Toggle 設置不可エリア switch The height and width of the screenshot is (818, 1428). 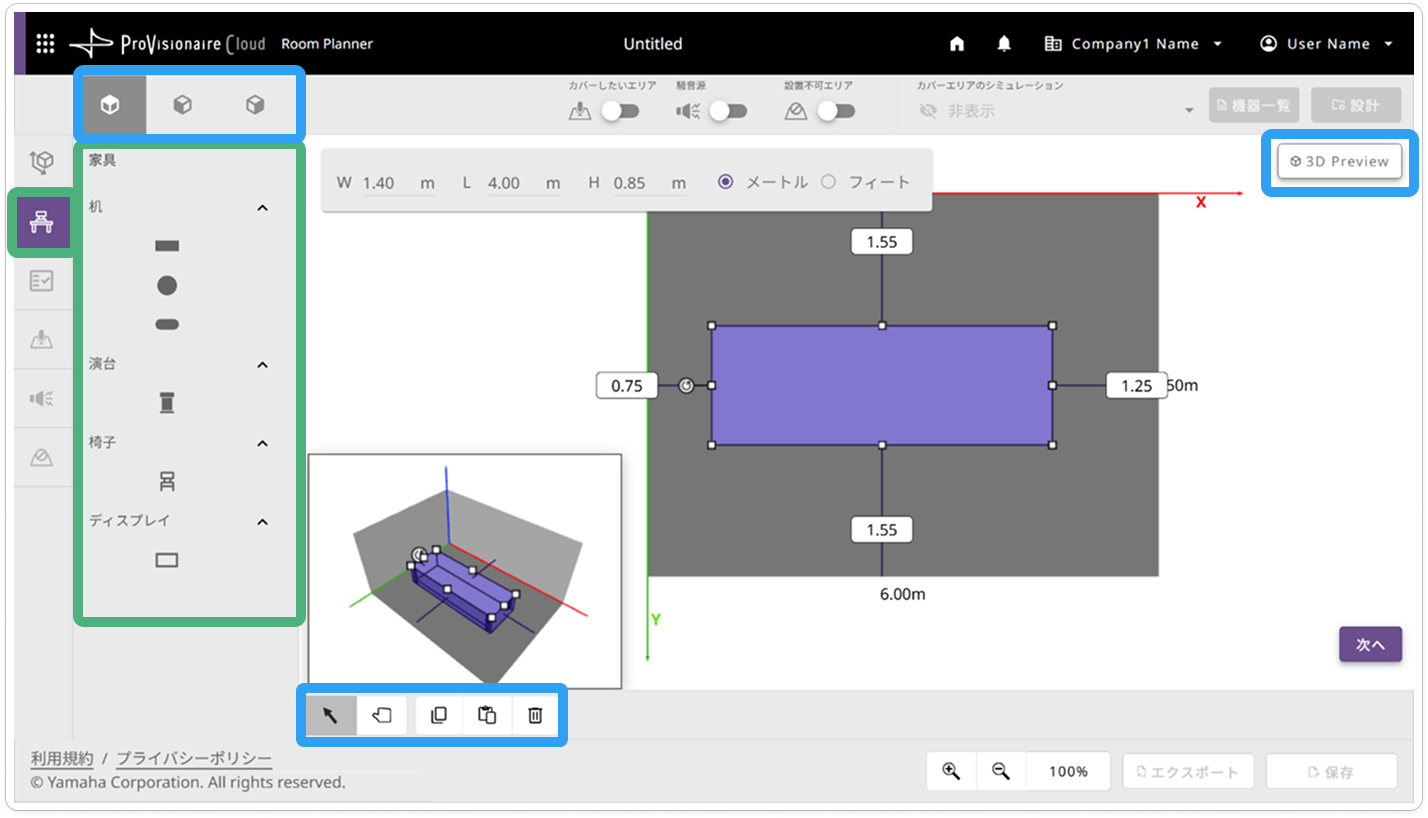[836, 111]
